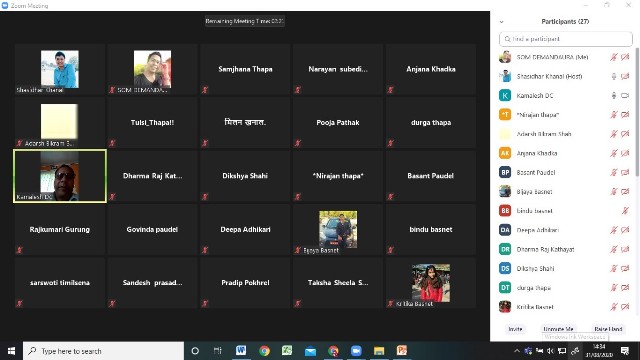
Task: Click the Windows taskbar search box
Action: 104,351
